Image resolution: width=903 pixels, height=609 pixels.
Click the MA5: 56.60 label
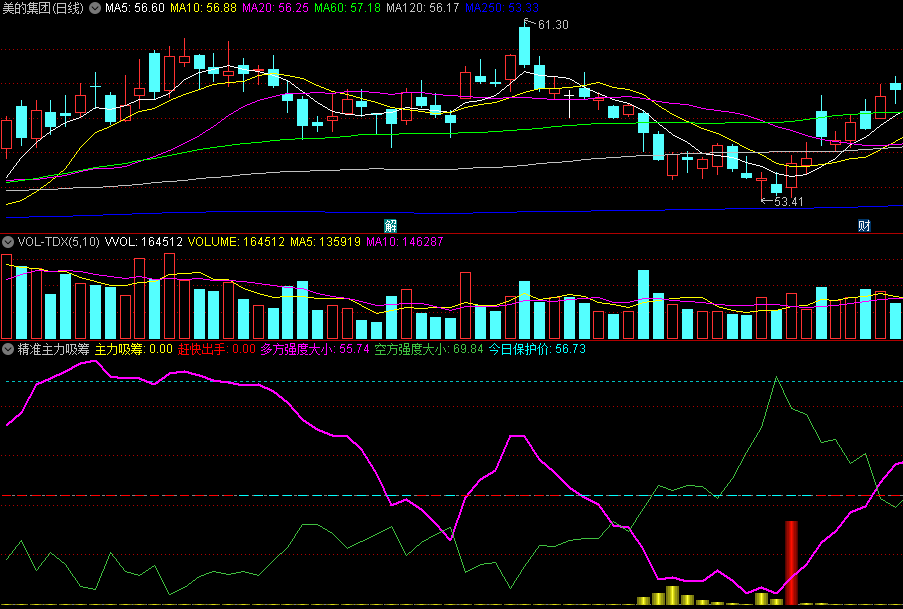[x=135, y=8]
